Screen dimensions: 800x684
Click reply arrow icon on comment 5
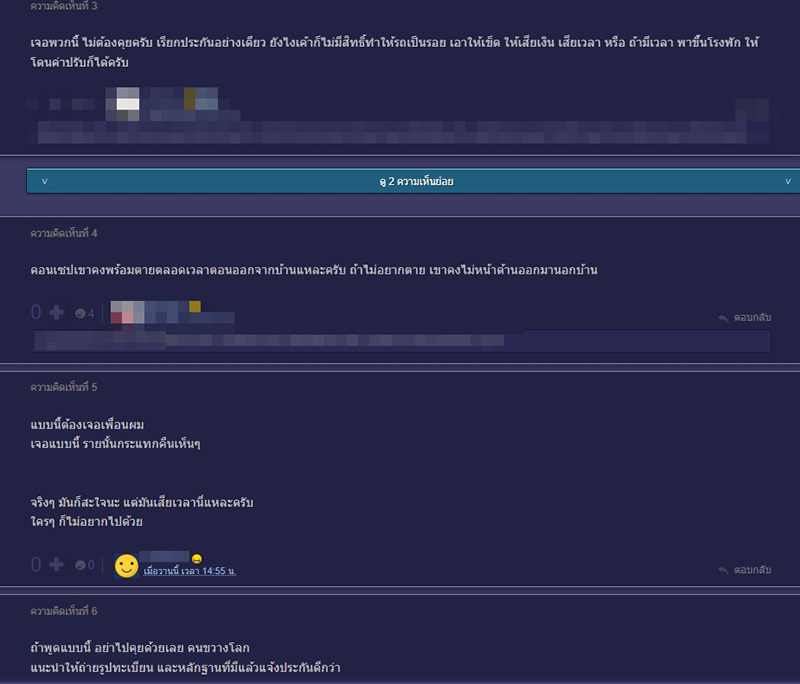722,569
